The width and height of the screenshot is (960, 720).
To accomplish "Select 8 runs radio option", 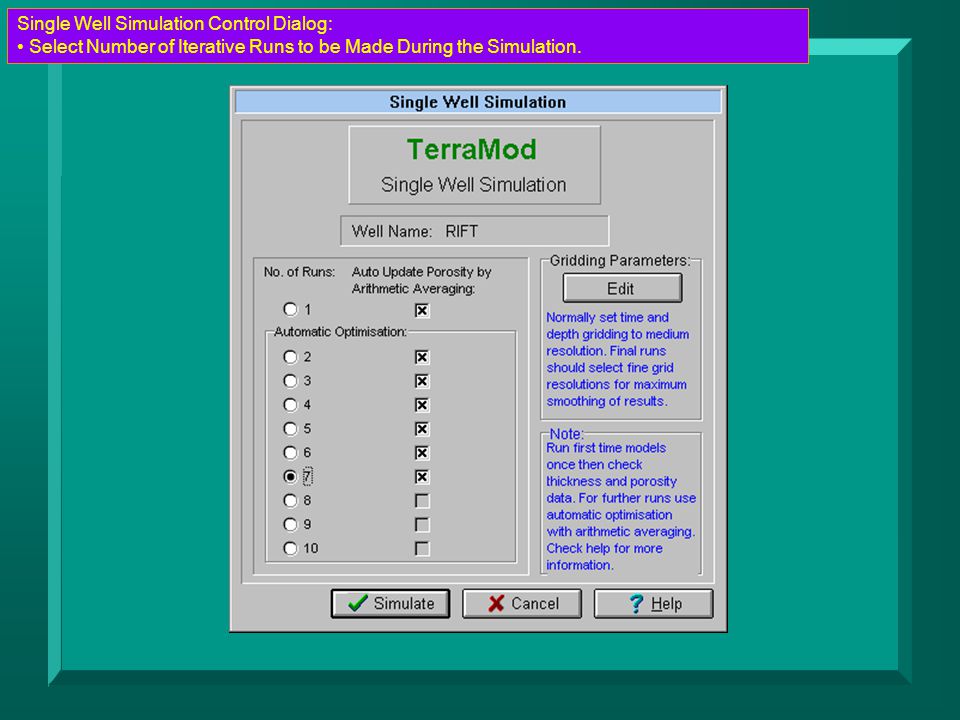I will point(290,500).
